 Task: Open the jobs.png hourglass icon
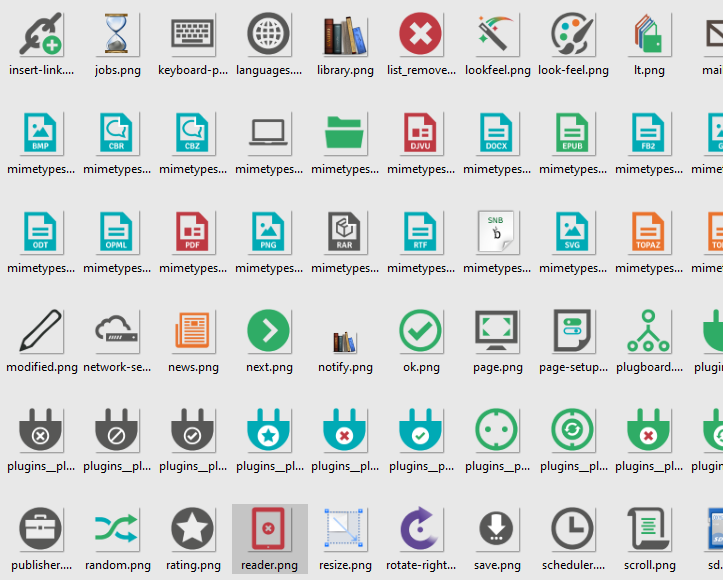[x=116, y=34]
